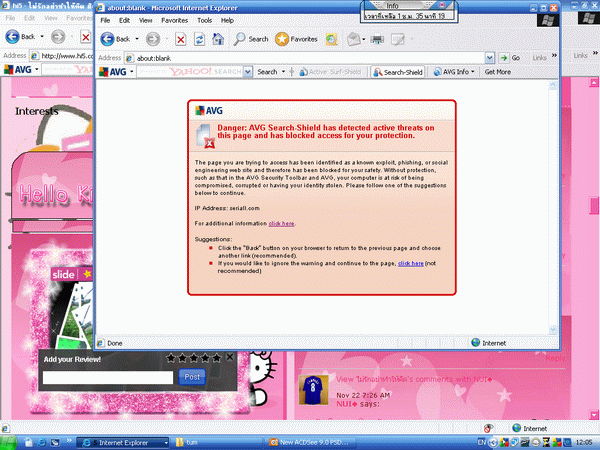
Task: Open the Favorites menu
Action: [x=174, y=20]
